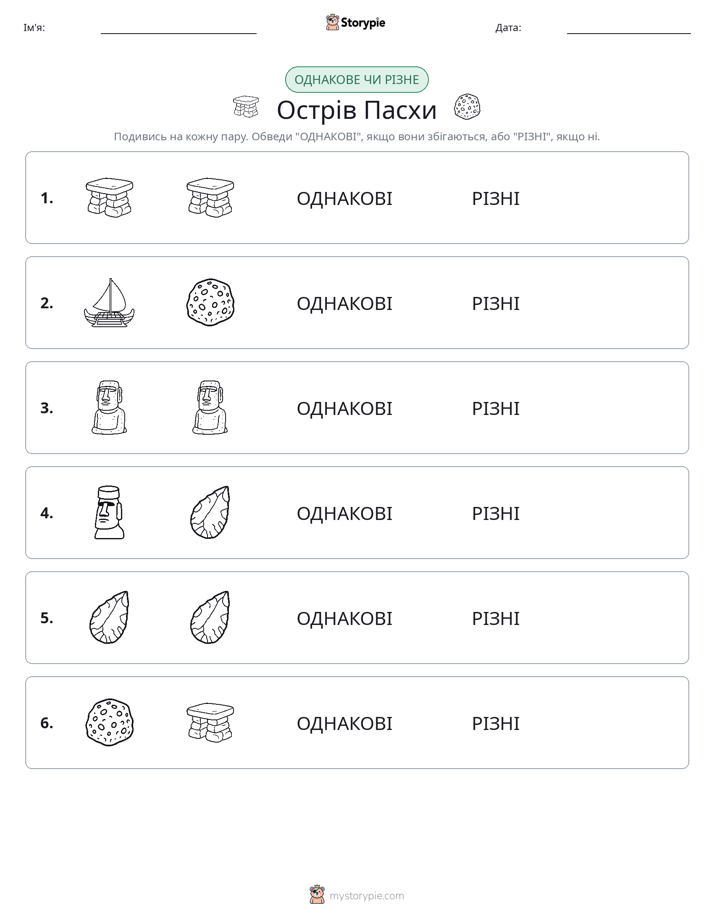Click the first leaf stone in row 5
Viewport: 714px width, 924px height.
[x=110, y=618]
